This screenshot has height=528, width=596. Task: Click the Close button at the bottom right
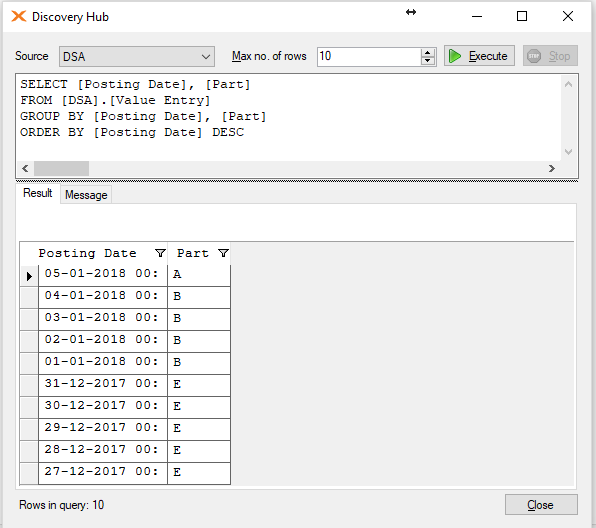[541, 505]
